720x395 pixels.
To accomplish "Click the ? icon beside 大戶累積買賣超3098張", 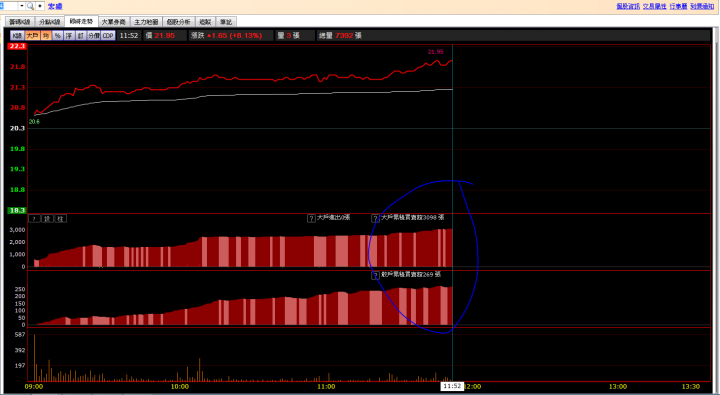I will tap(375, 218).
